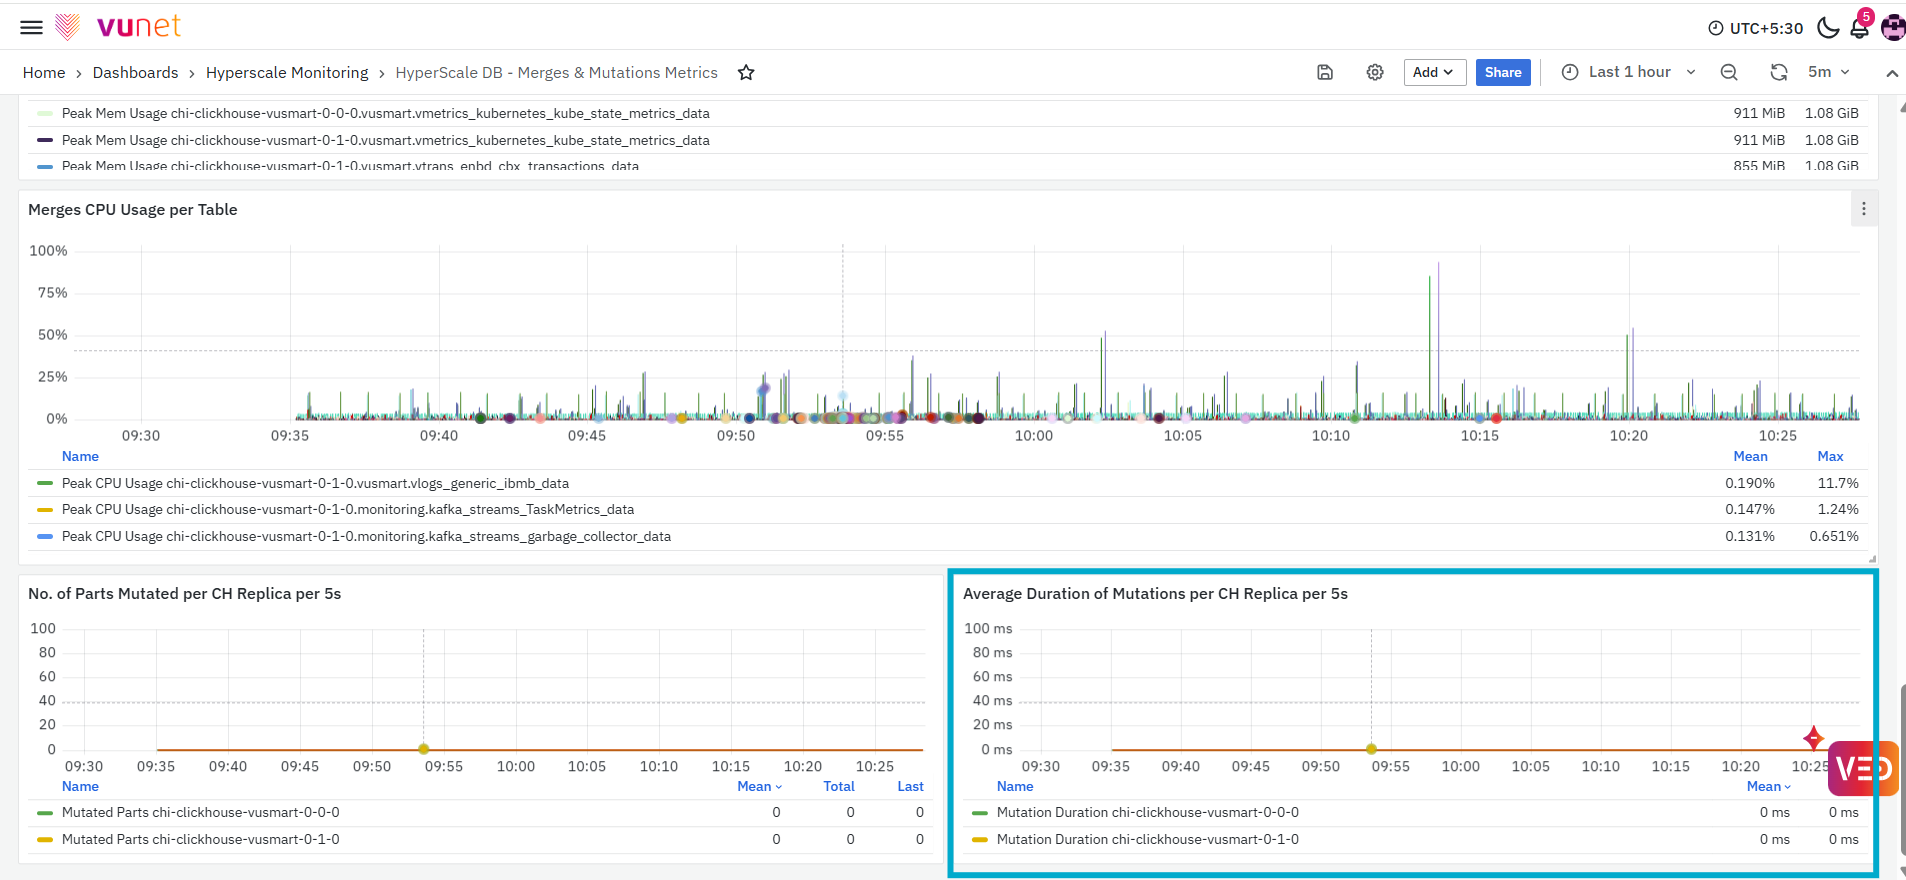Open the notifications bell
Viewport: 1906px width, 880px height.
click(x=1860, y=28)
